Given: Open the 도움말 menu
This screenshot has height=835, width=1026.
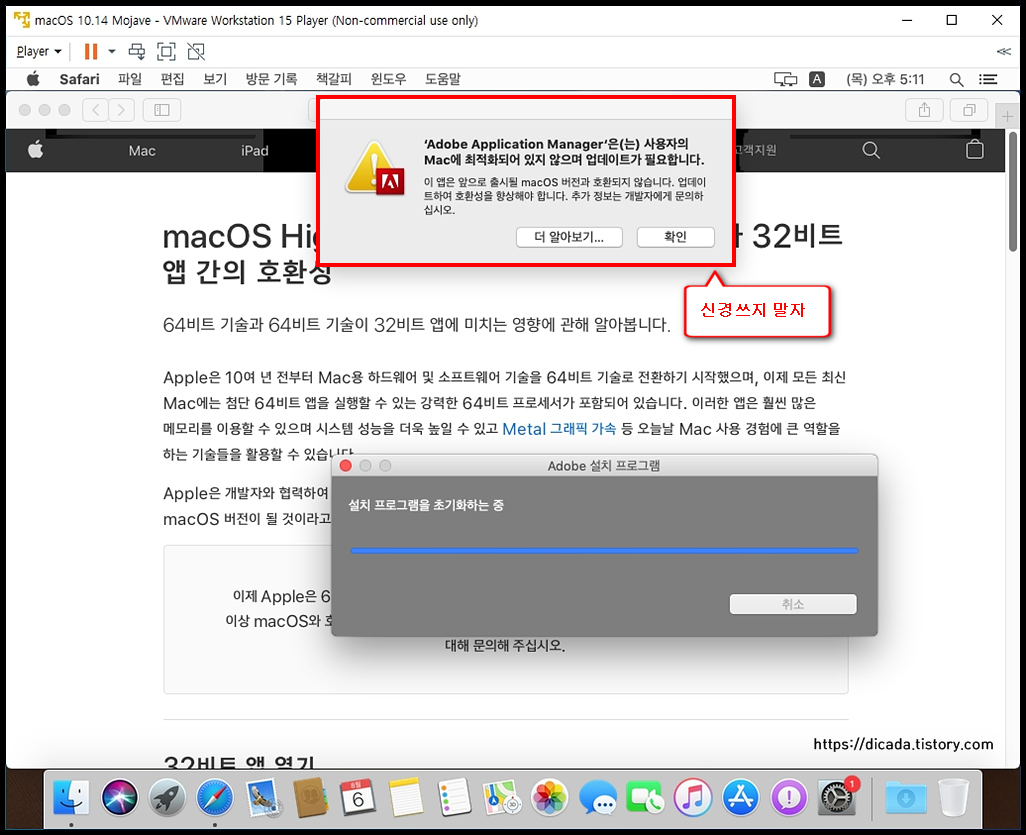Looking at the screenshot, I should [442, 79].
